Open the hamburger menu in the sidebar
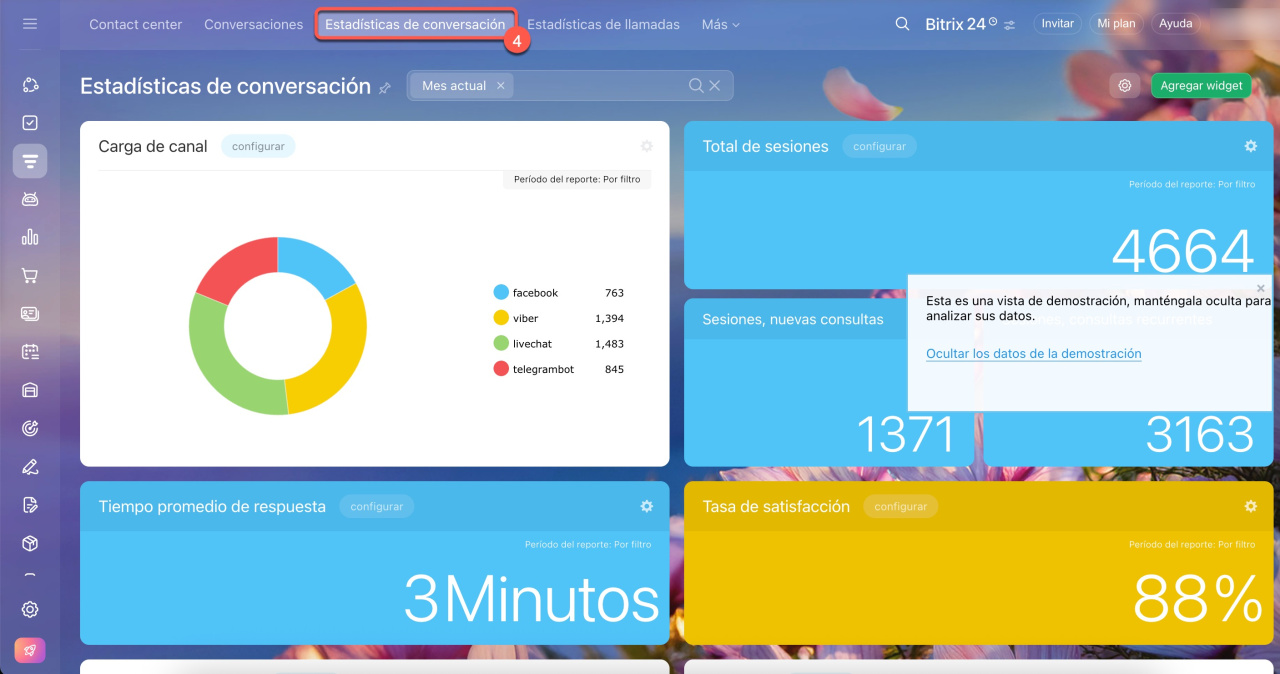 pyautogui.click(x=30, y=23)
